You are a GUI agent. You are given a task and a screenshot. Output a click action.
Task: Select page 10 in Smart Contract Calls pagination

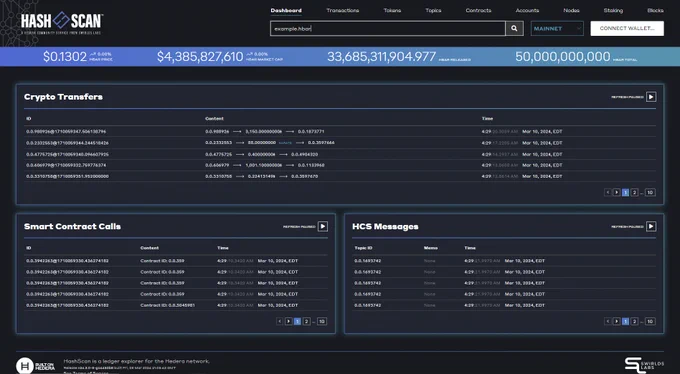coord(322,322)
